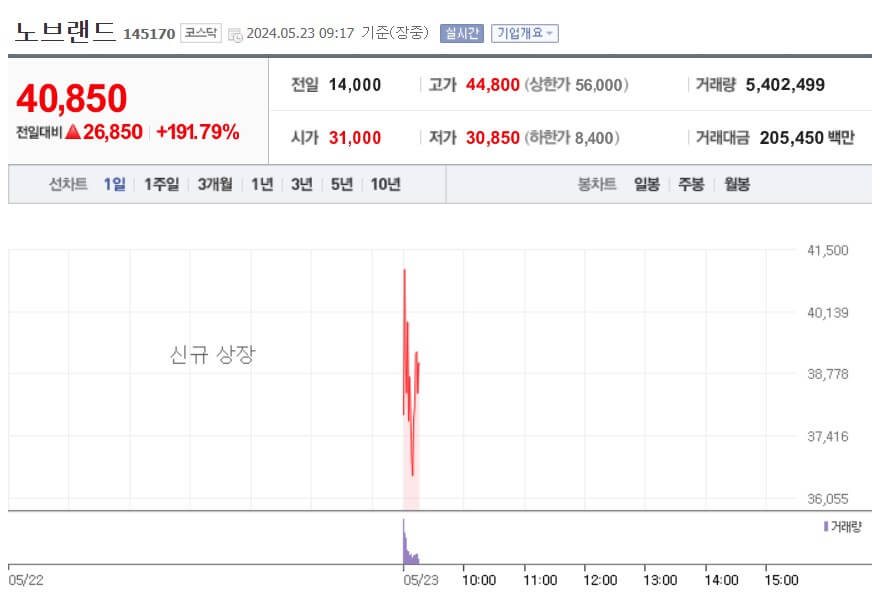Select the 1일 chart period tab

tap(112, 184)
